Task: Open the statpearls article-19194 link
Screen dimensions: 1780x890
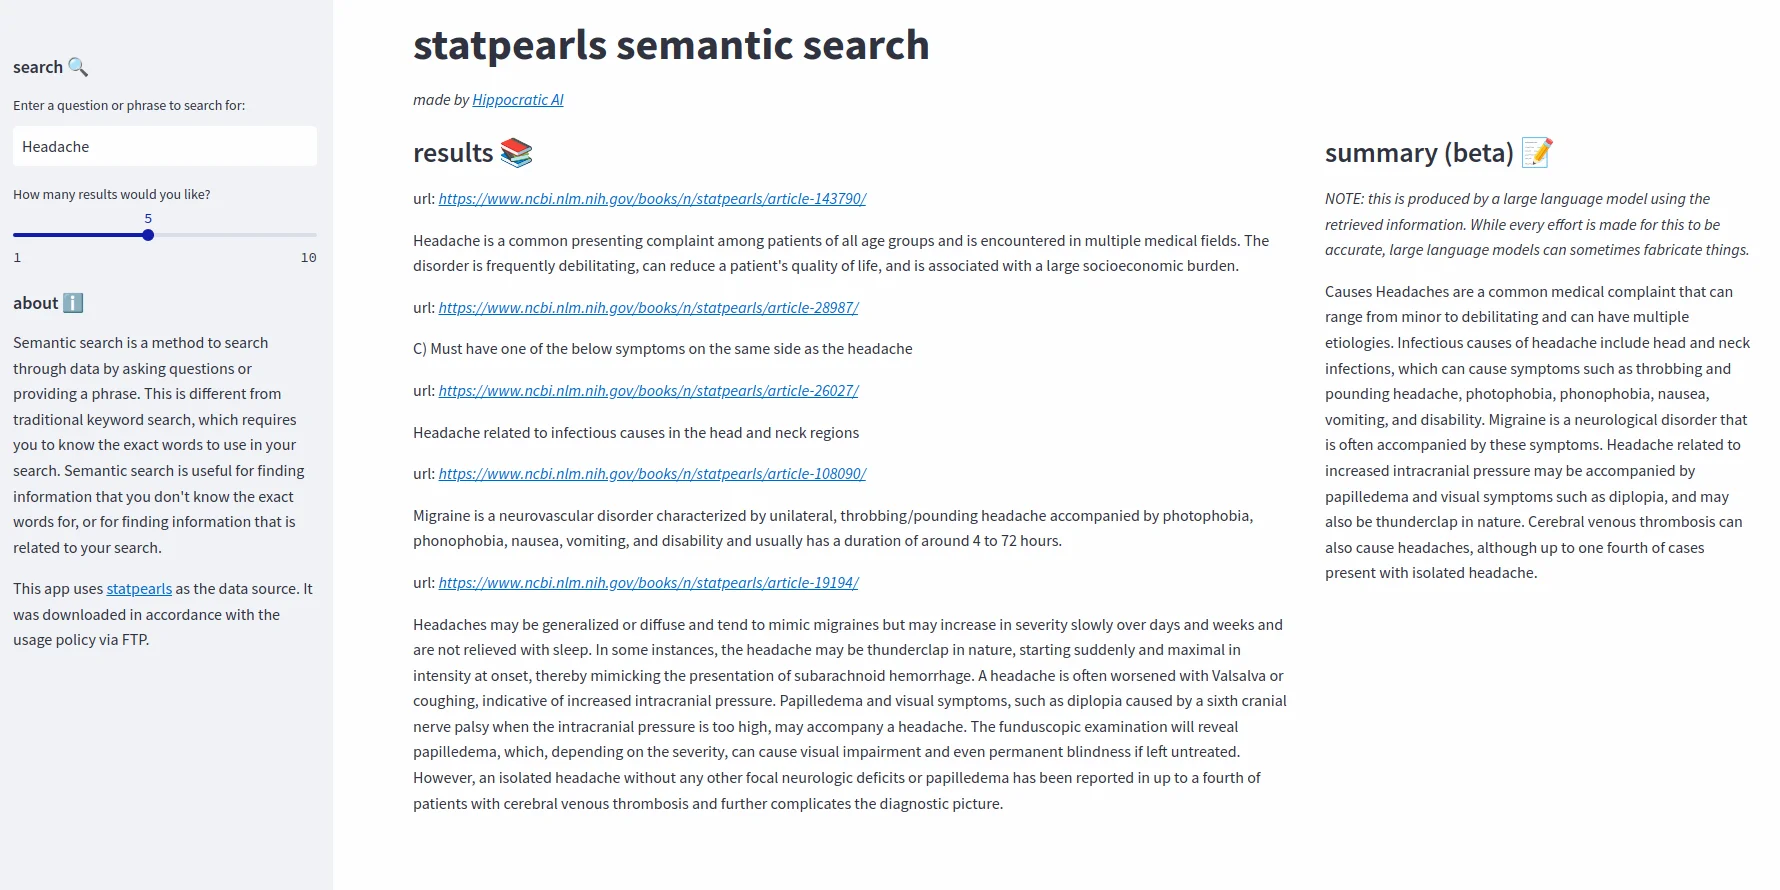Action: tap(648, 581)
